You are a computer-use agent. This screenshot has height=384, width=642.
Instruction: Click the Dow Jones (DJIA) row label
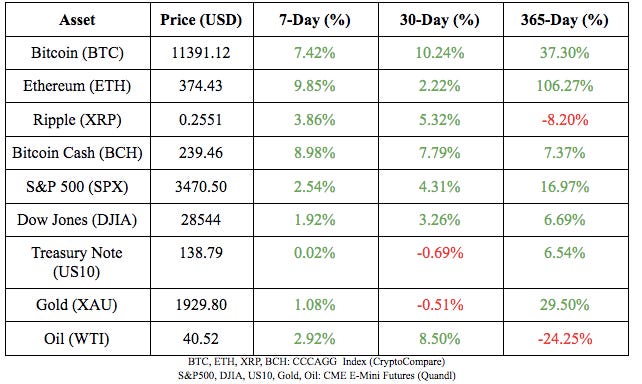(x=77, y=220)
